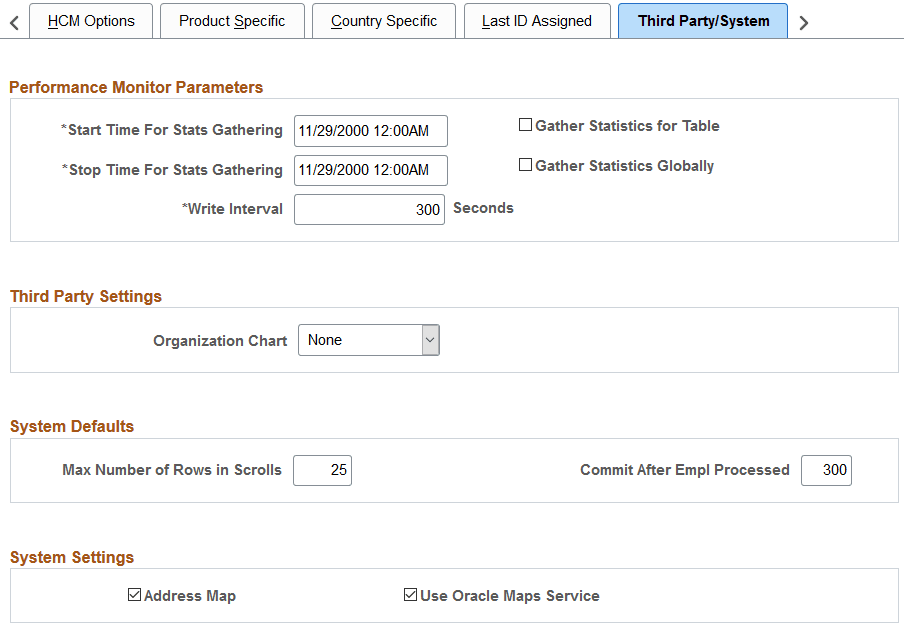
Task: Switch to the HCM Options tab
Action: point(91,20)
